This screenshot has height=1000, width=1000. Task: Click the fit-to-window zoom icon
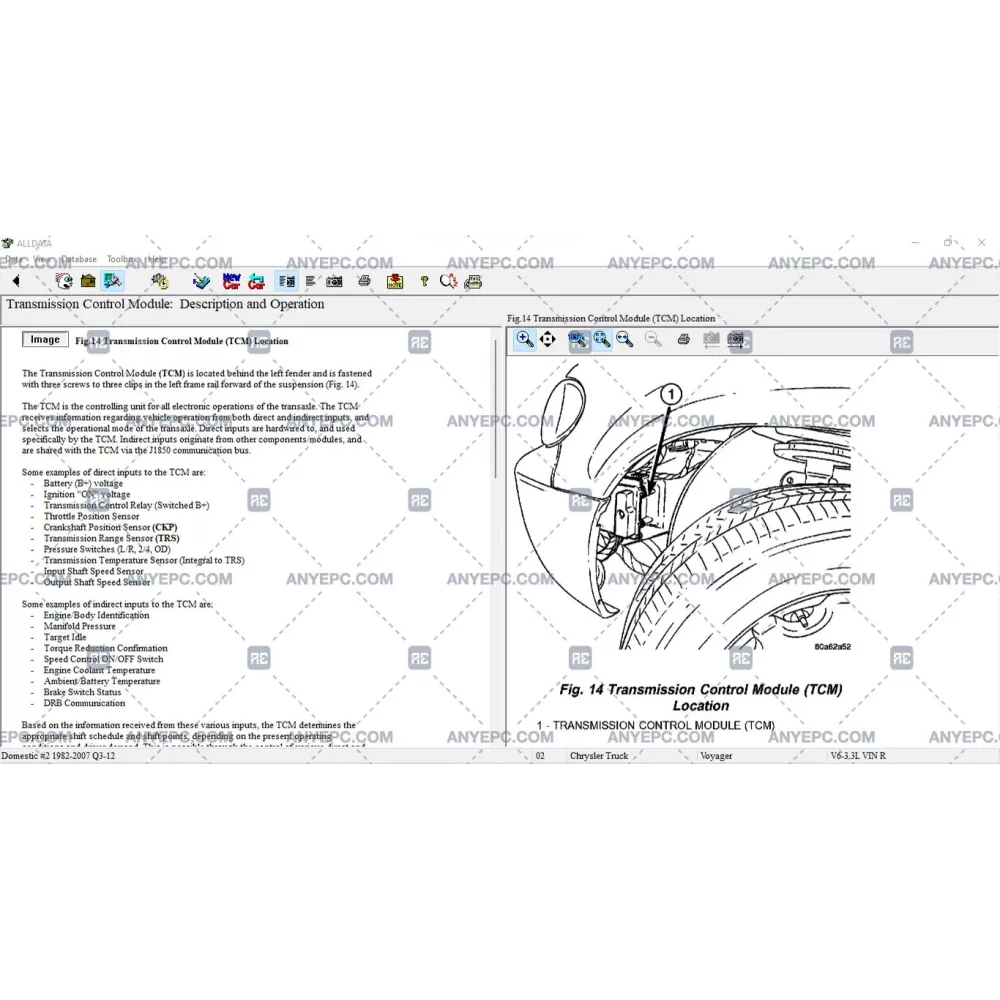pyautogui.click(x=602, y=340)
